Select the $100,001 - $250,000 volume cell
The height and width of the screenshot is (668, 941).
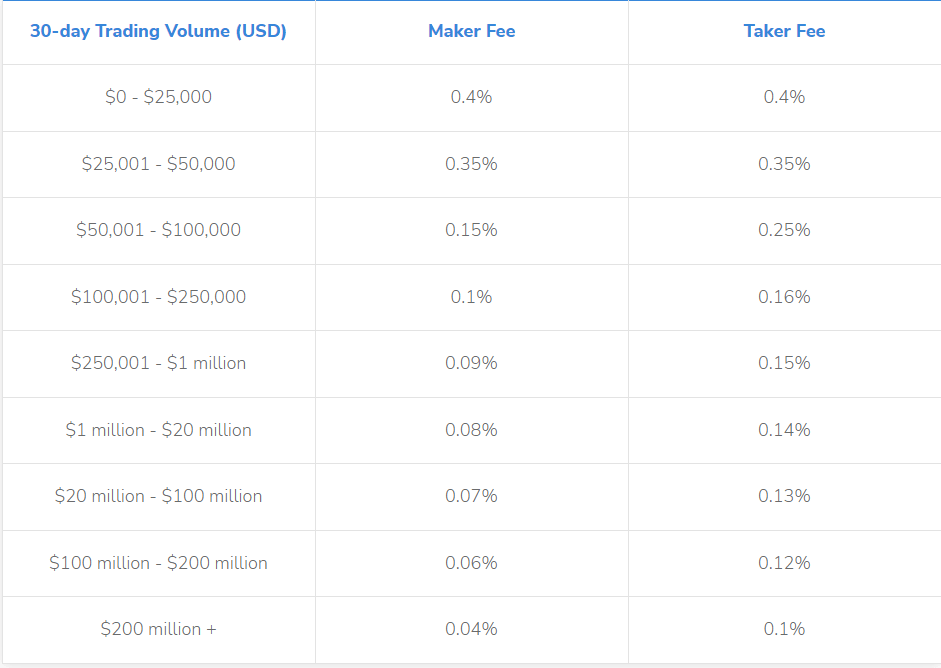(158, 297)
